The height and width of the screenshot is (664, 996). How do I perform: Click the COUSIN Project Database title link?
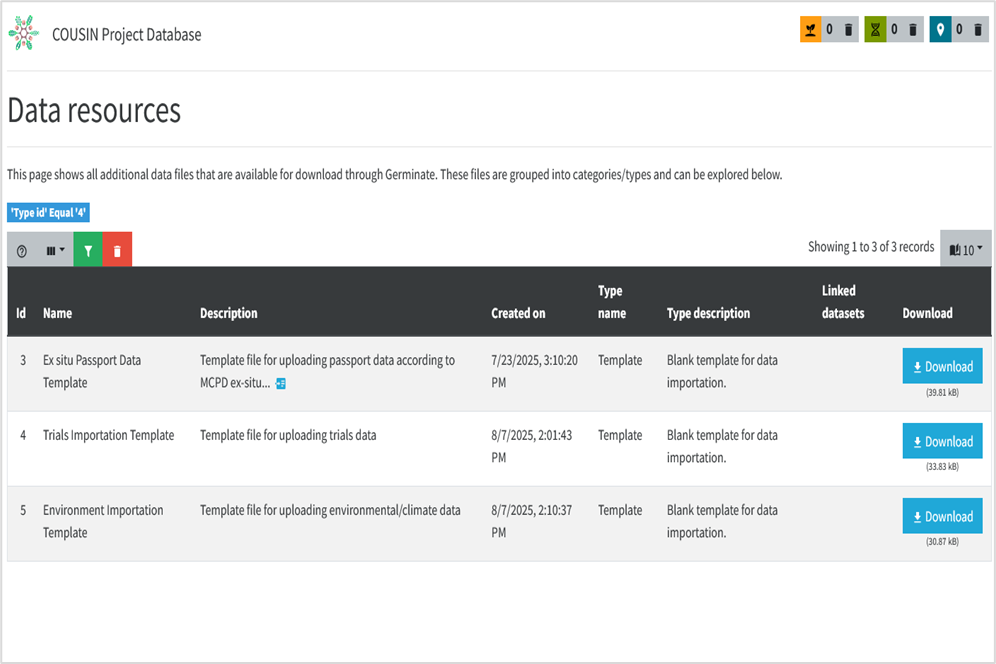coord(126,35)
